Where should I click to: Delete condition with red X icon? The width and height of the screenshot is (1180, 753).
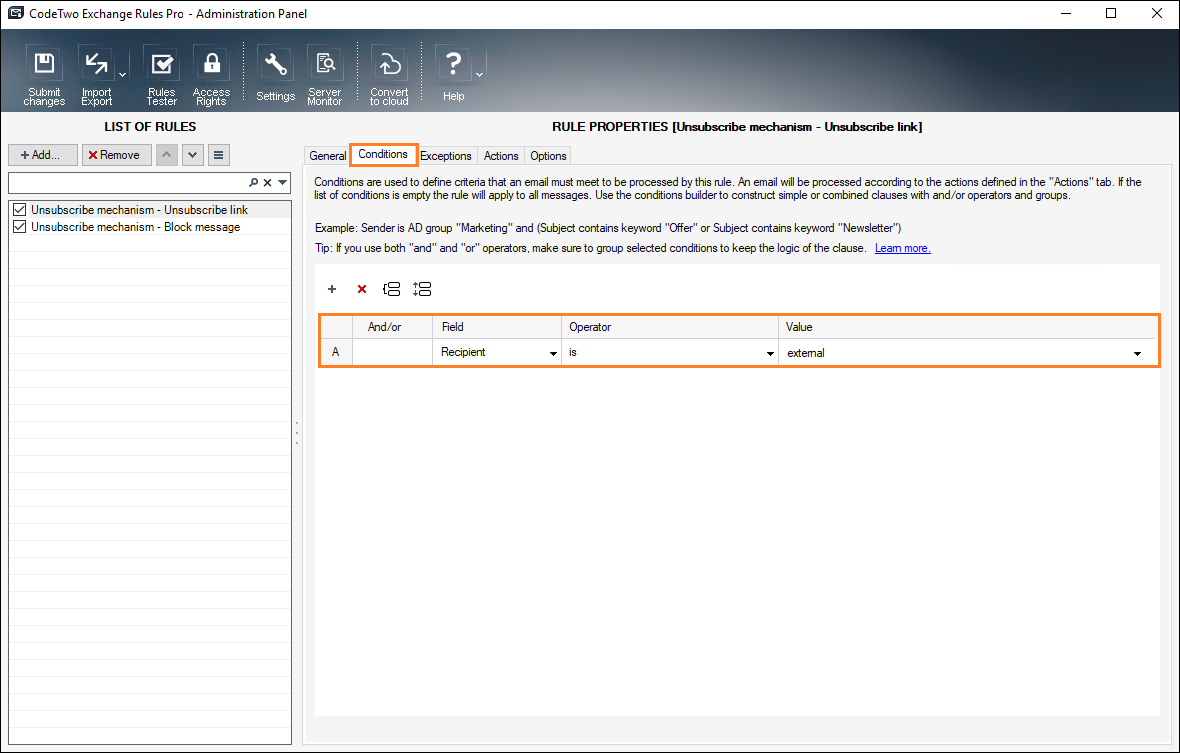[362, 289]
